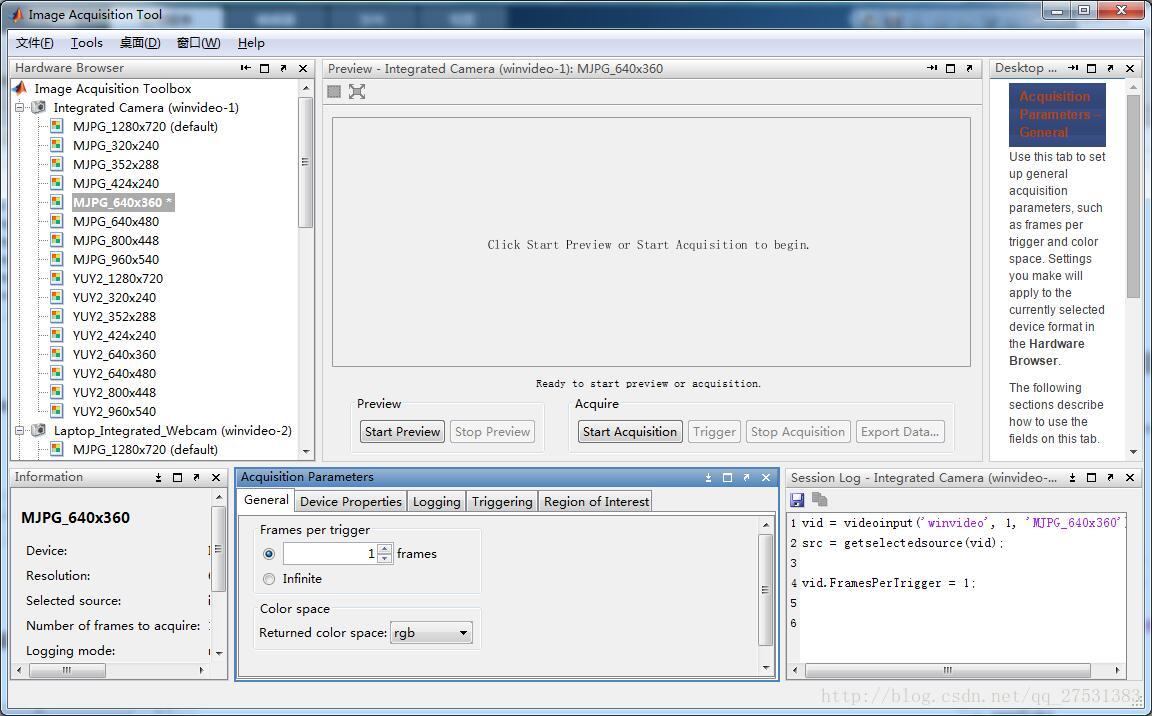This screenshot has width=1152, height=716.
Task: Switch to the Device Properties tab
Action: (350, 502)
